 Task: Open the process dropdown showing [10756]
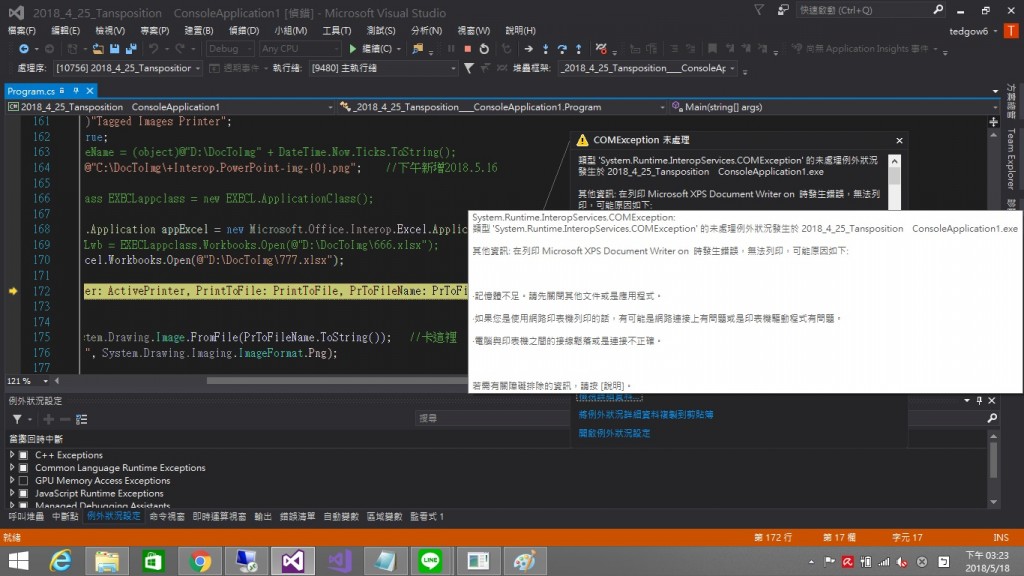point(127,68)
